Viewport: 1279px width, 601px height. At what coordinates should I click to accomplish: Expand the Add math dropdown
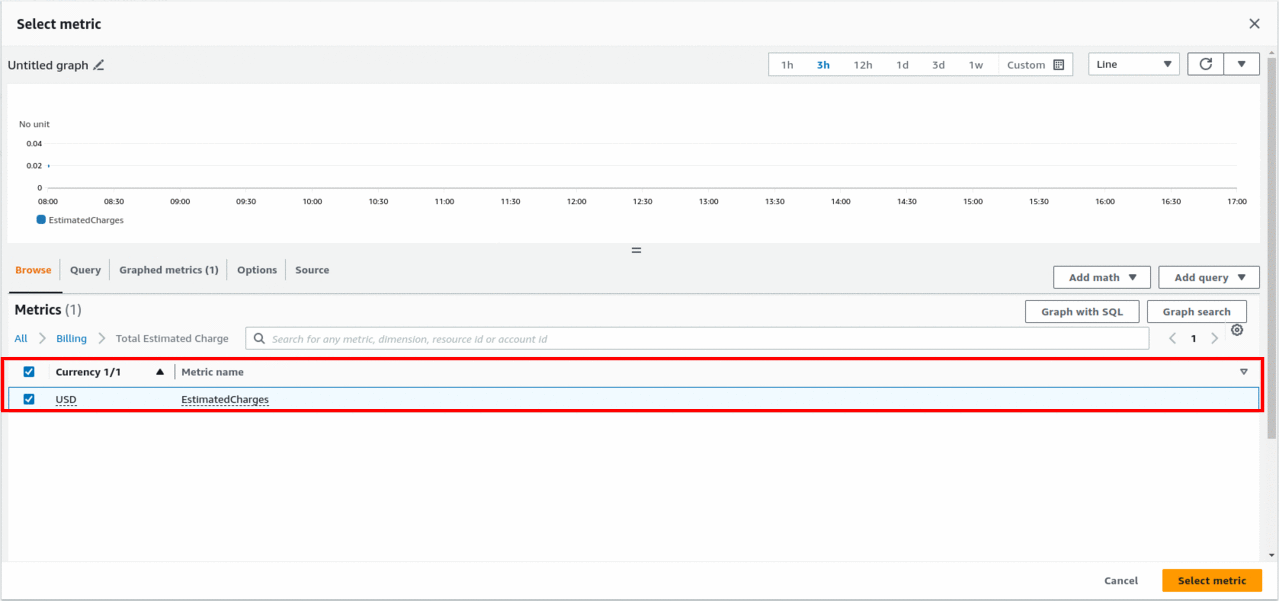(1102, 277)
